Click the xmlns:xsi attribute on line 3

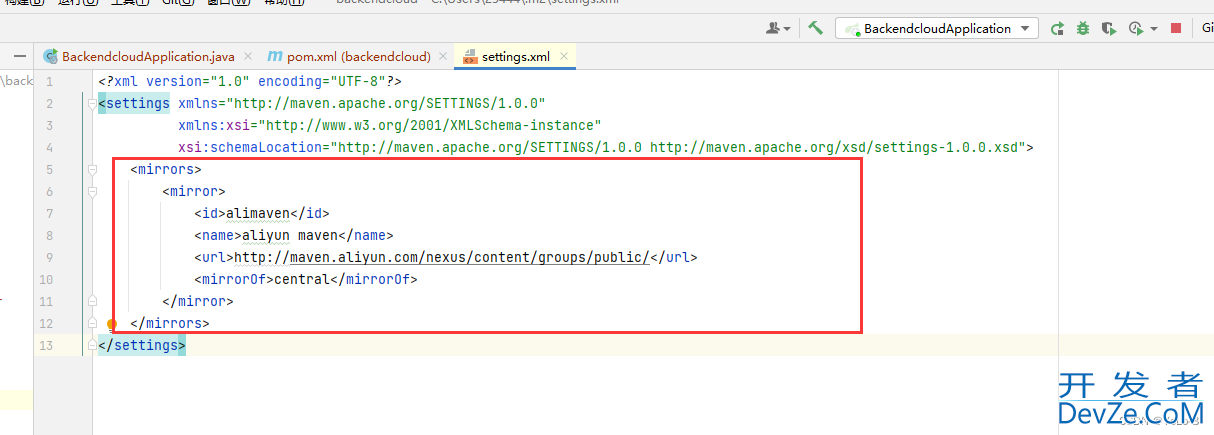[389, 125]
